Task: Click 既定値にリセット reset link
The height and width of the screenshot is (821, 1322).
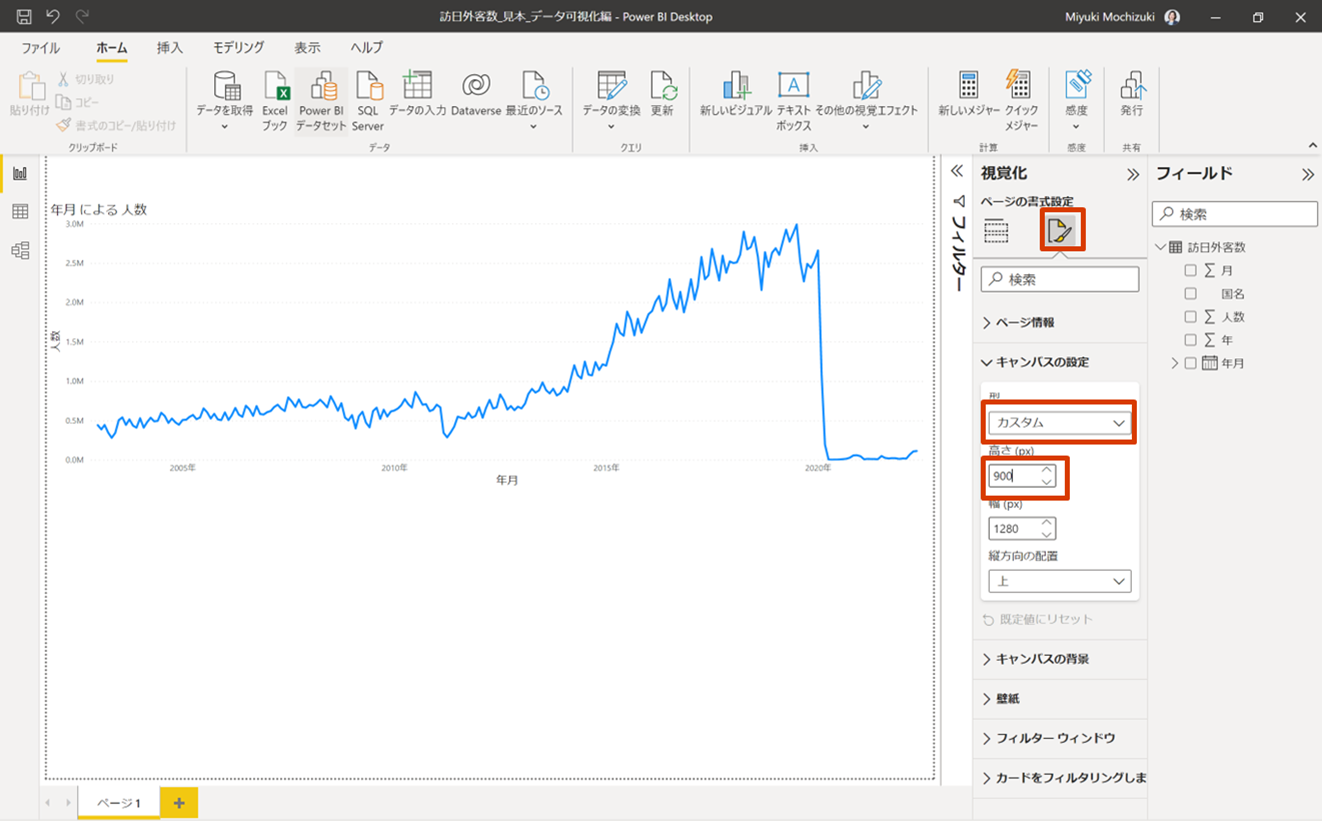Action: 1038,620
